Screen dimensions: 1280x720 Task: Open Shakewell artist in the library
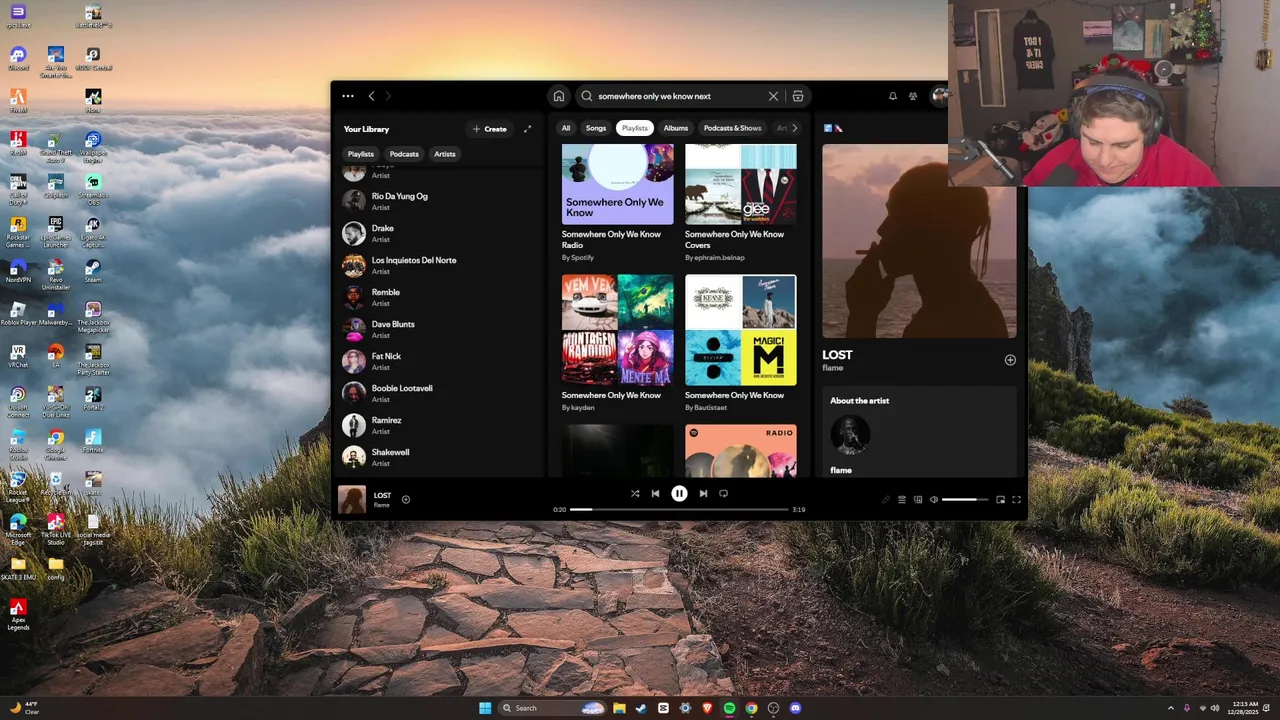(x=440, y=457)
